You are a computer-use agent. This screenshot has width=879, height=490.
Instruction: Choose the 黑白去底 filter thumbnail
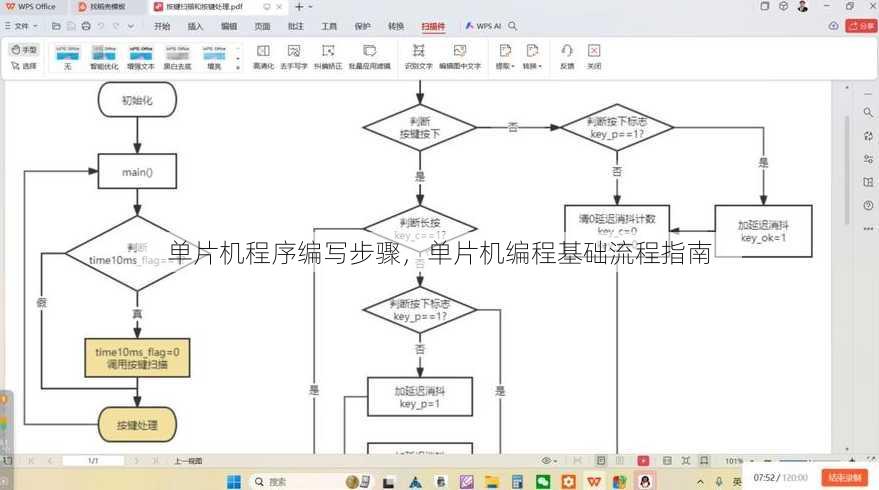pos(178,57)
